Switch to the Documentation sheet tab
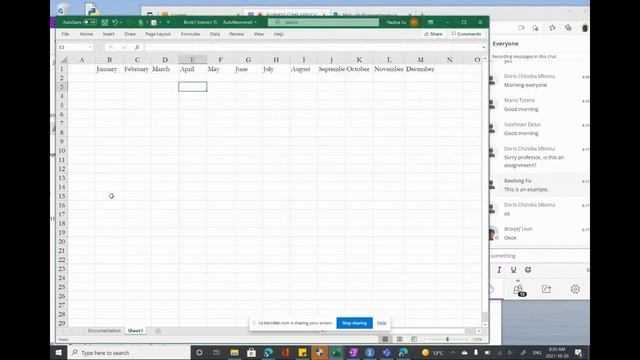 [x=104, y=331]
